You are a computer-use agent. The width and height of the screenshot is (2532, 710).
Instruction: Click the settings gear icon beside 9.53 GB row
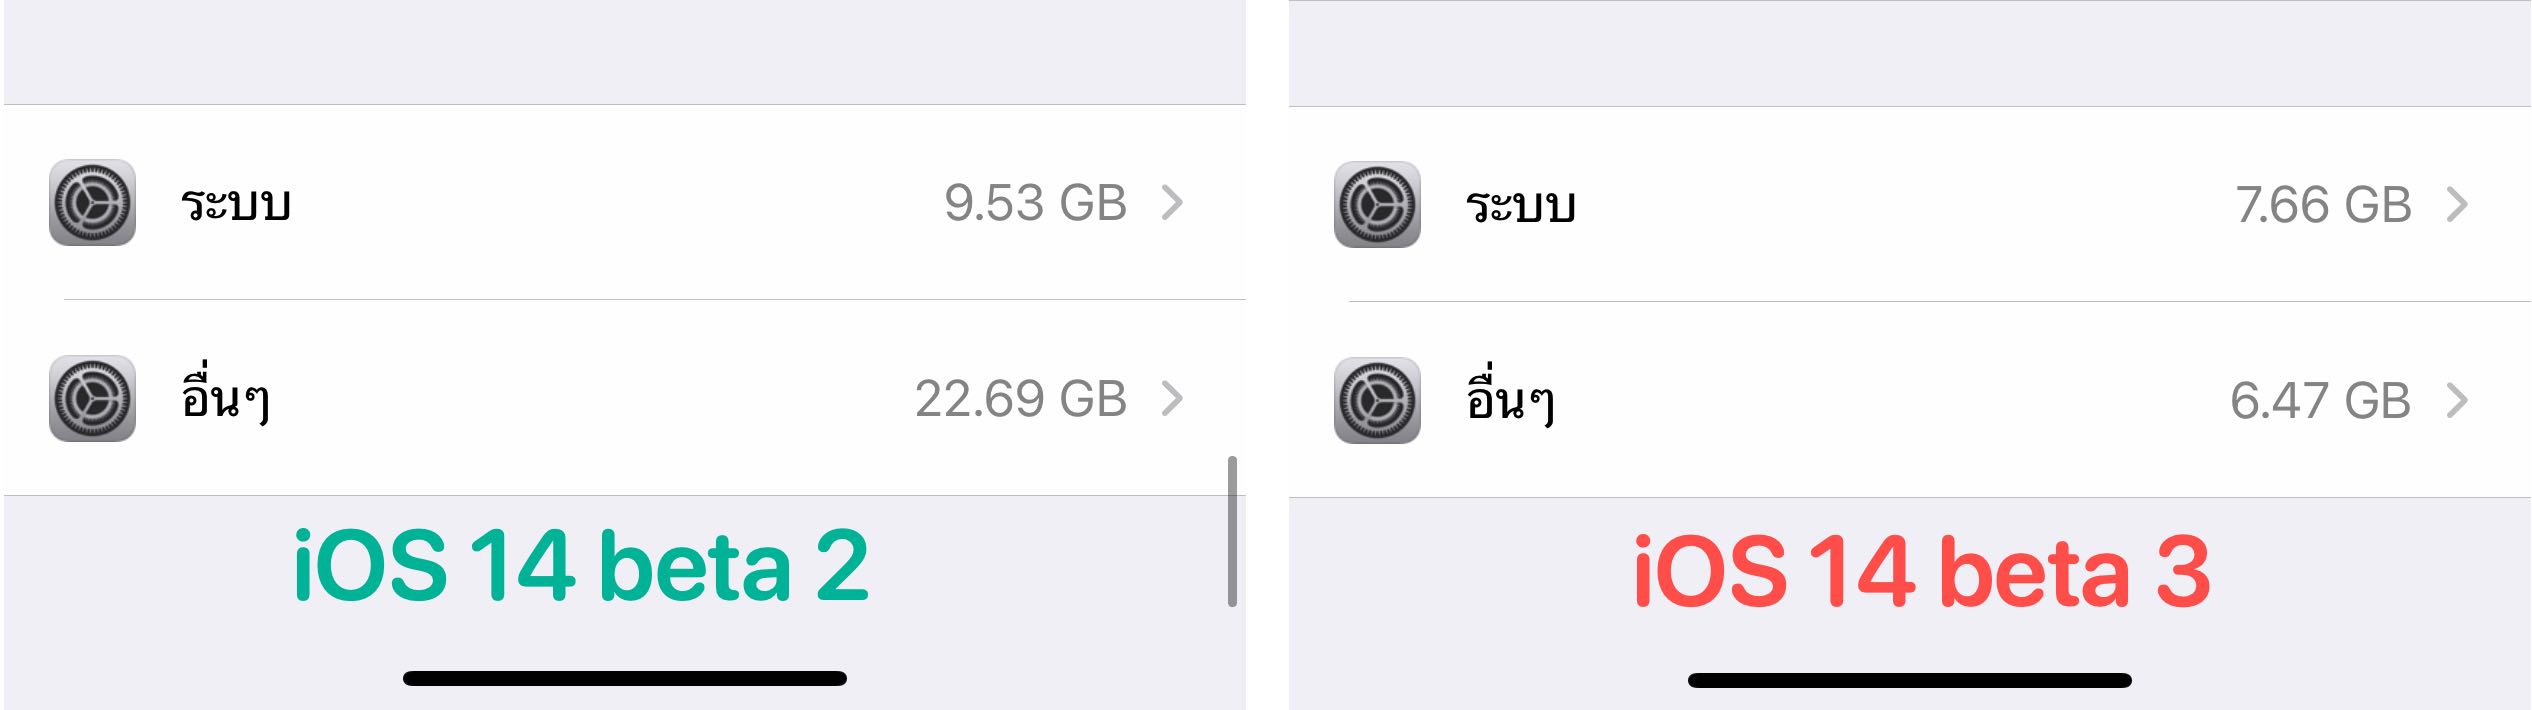(x=92, y=203)
